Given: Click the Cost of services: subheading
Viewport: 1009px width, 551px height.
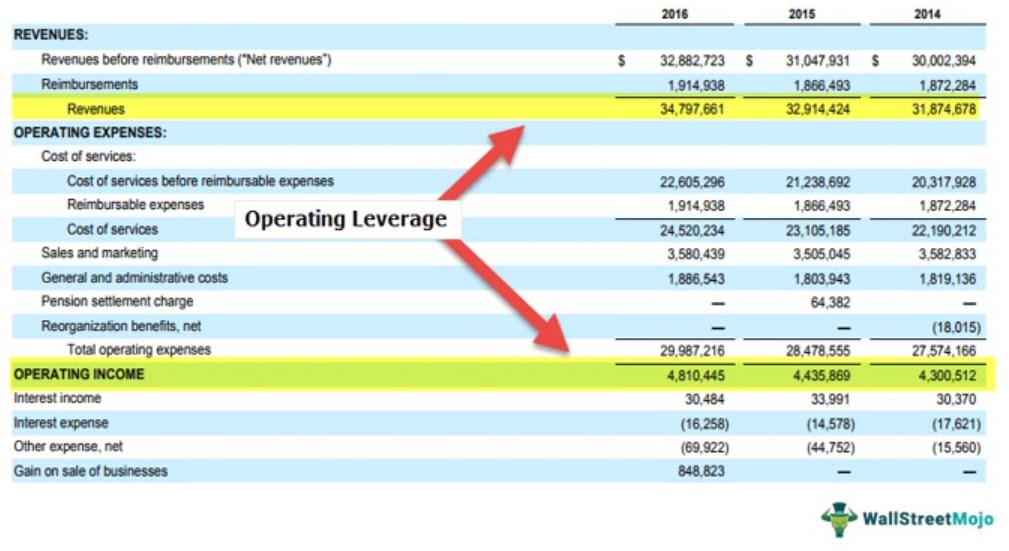Looking at the screenshot, I should click(x=89, y=156).
